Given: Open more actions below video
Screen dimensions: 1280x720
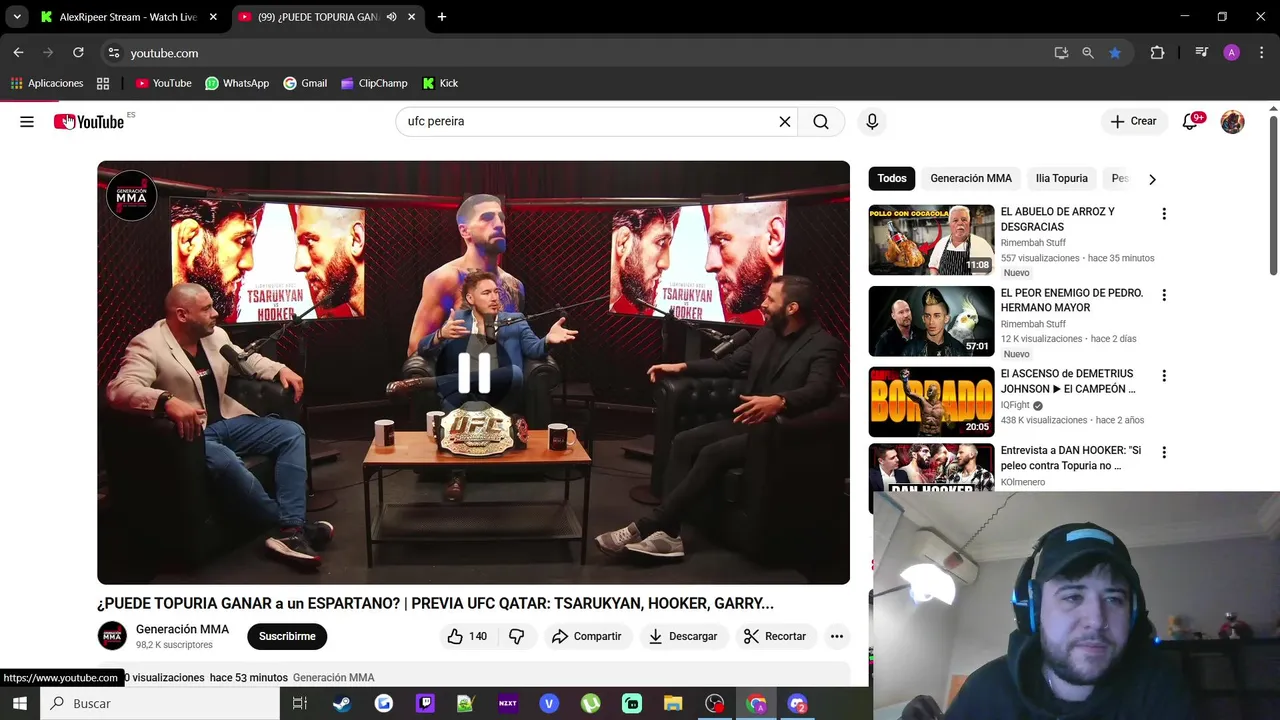Looking at the screenshot, I should tap(837, 636).
